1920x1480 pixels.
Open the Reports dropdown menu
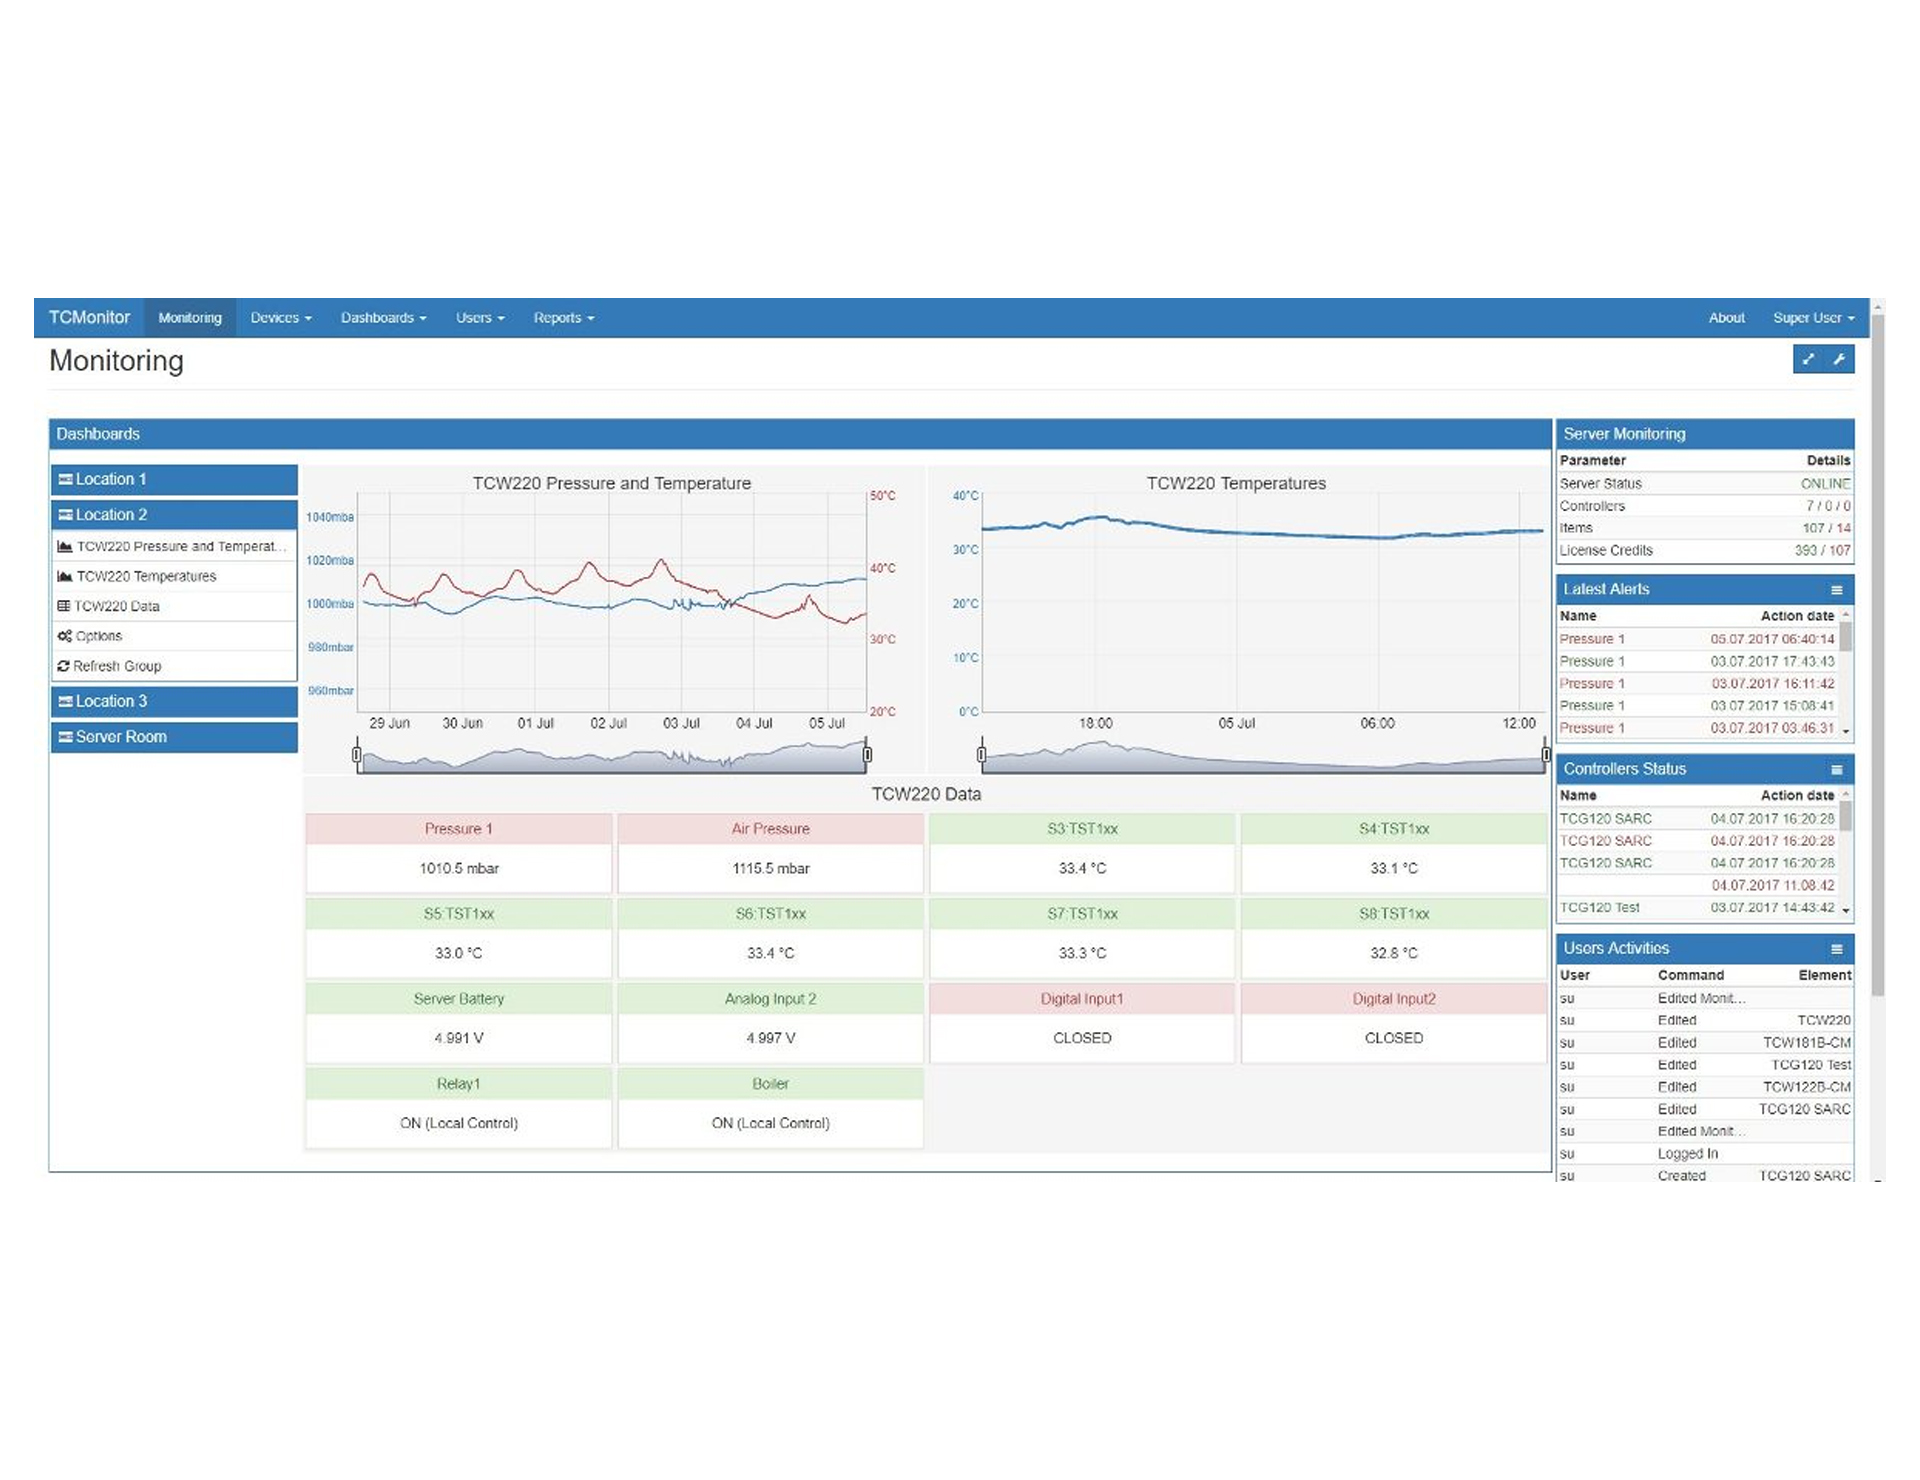point(563,318)
